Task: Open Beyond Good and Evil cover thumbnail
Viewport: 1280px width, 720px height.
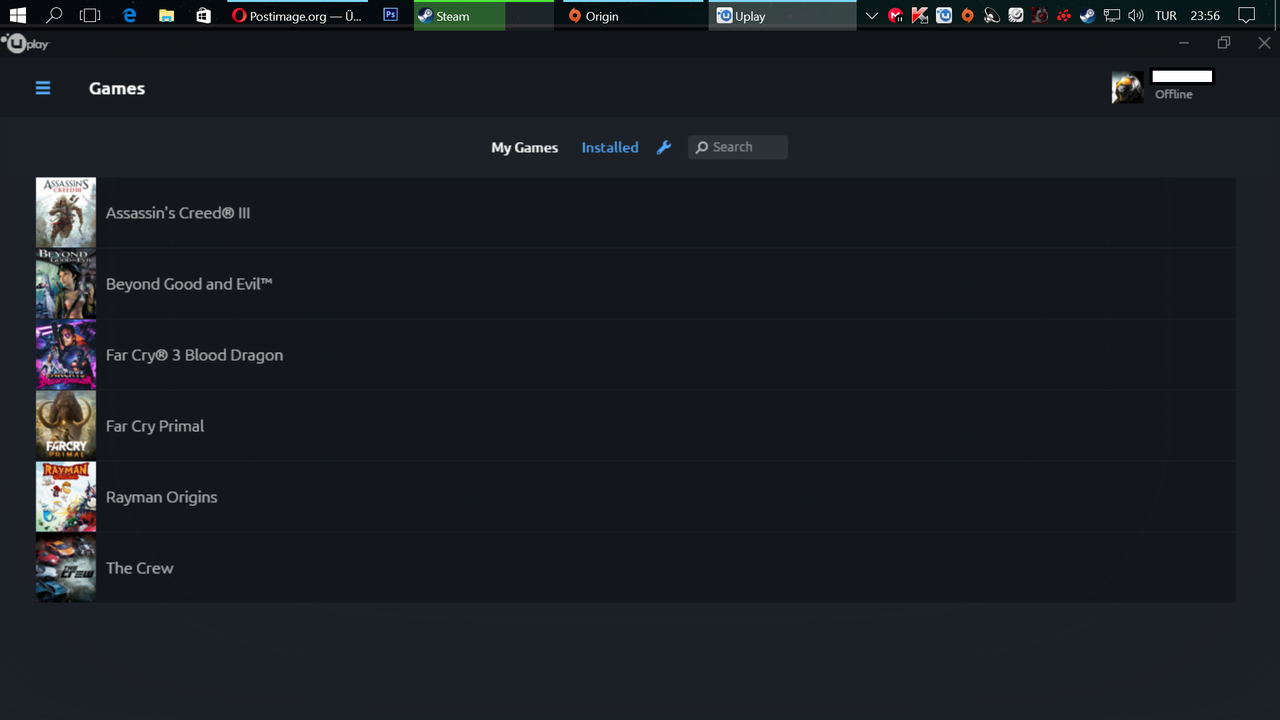Action: (66, 283)
